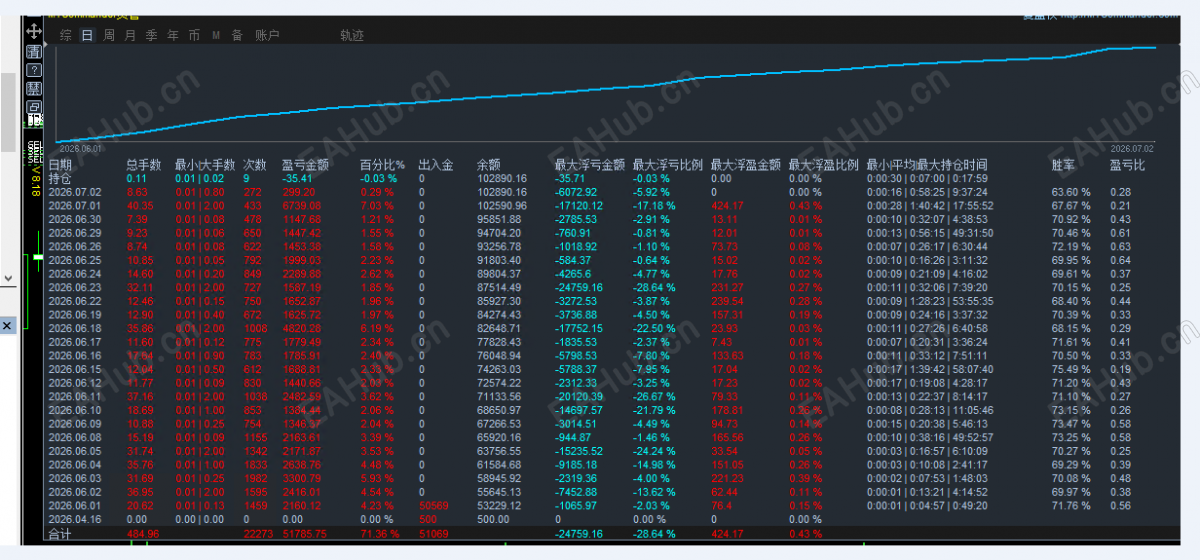Click the 盈亏比 column header
1200x560 pixels.
(1128, 165)
